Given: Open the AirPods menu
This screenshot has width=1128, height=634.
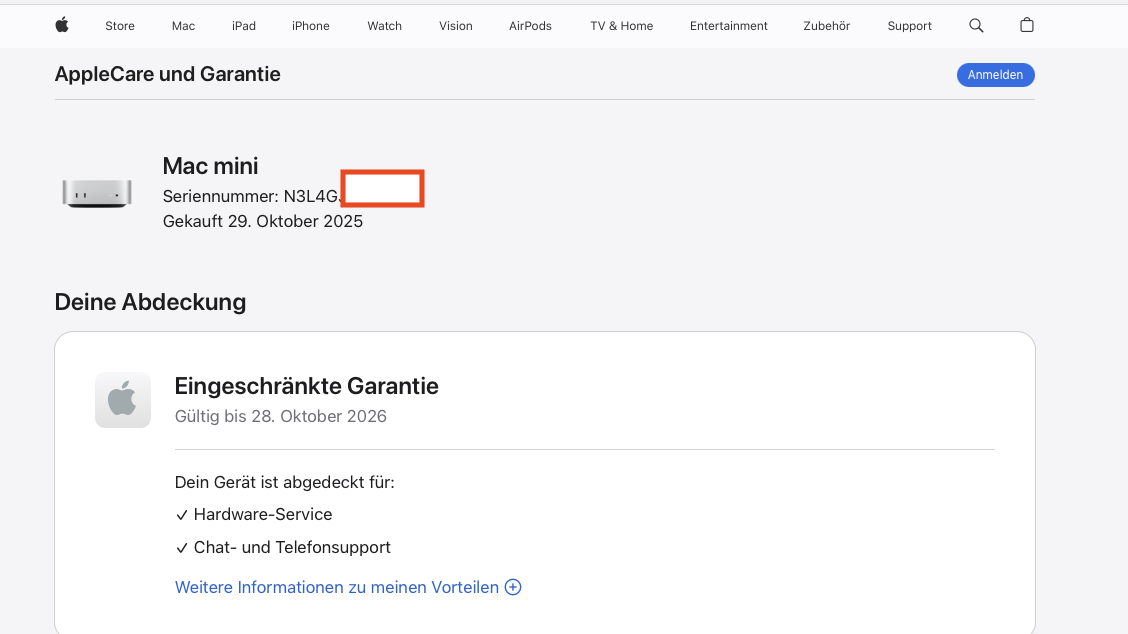Looking at the screenshot, I should click(530, 26).
